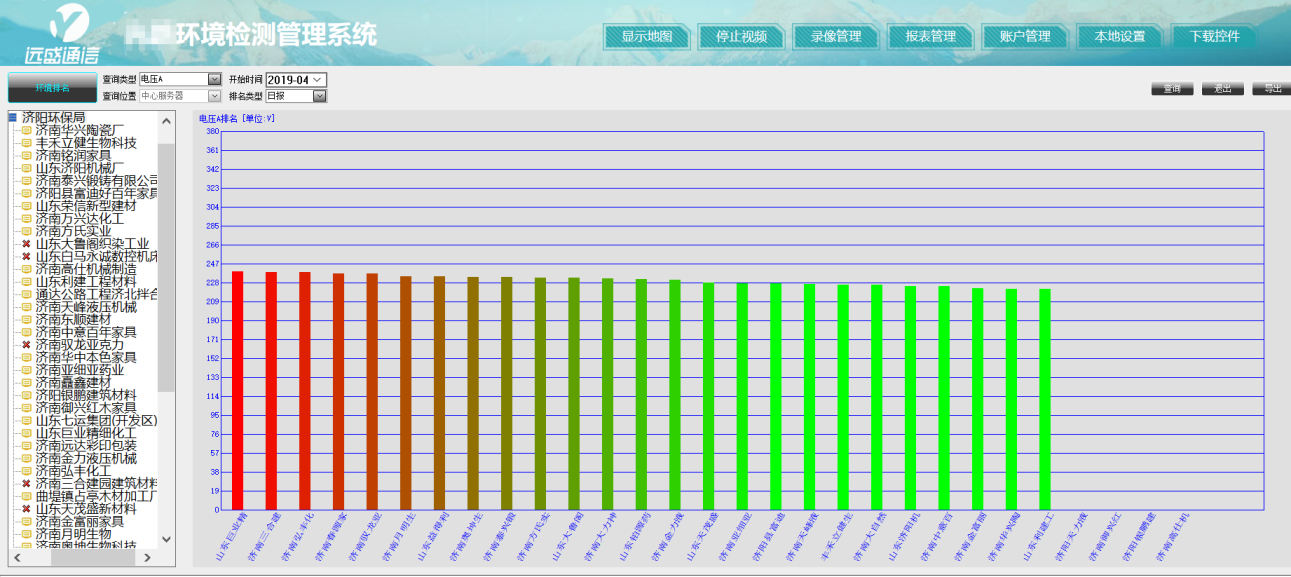Viewport: 1291px width, 577px height.
Task: Open the 报表管理 menu tab
Action: 930,36
